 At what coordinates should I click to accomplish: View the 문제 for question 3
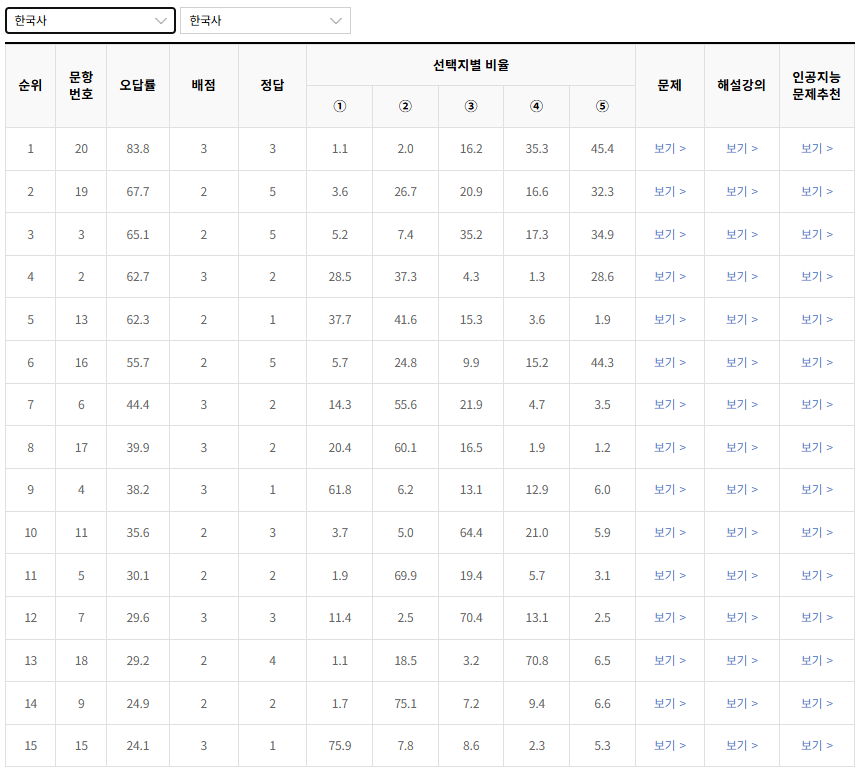670,233
